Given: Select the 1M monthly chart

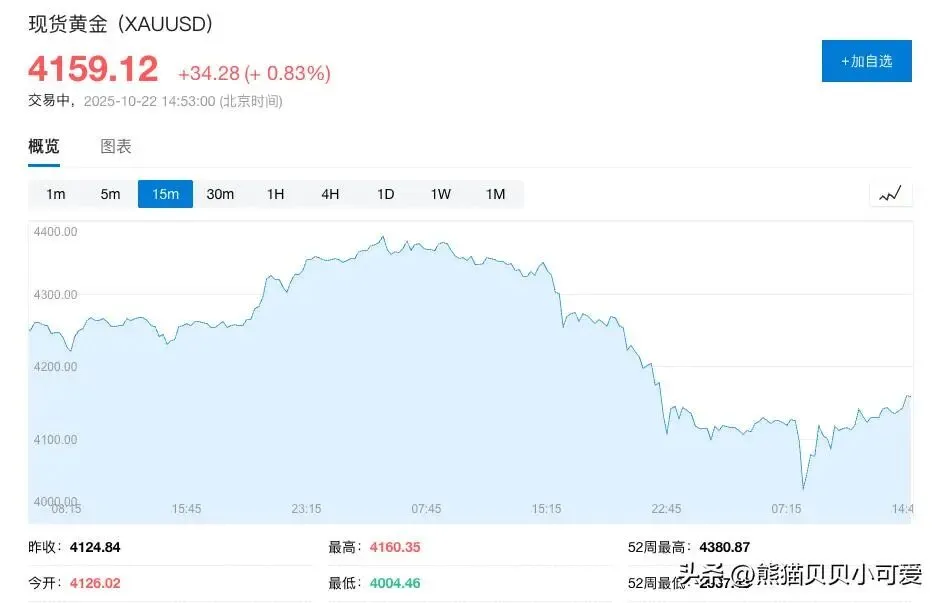Looking at the screenshot, I should [x=495, y=194].
